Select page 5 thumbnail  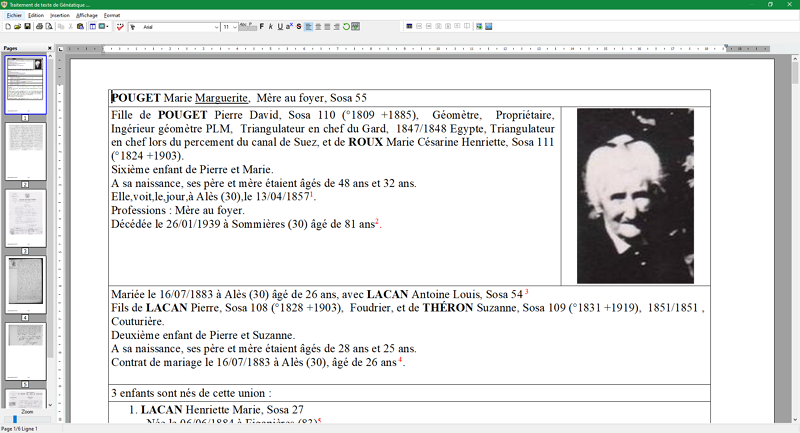[26, 351]
